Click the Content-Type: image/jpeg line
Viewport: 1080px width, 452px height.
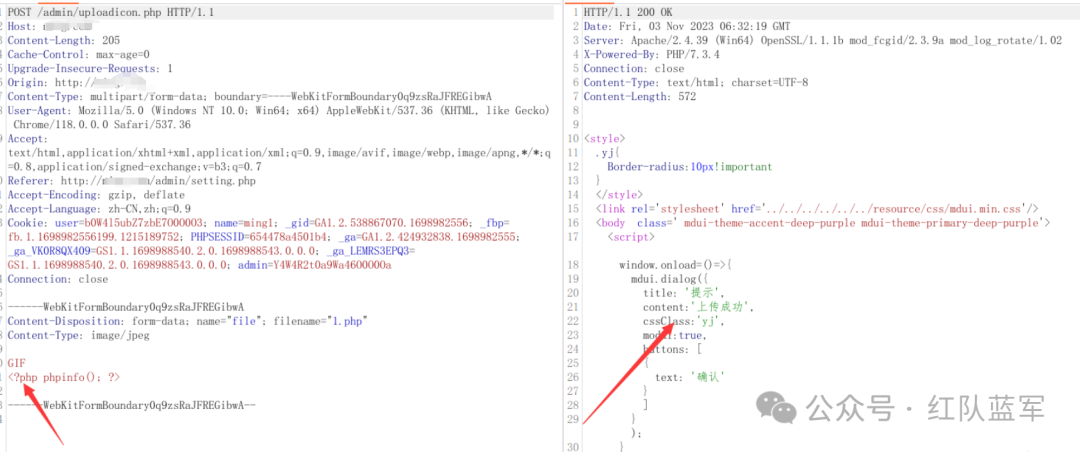tap(79, 336)
